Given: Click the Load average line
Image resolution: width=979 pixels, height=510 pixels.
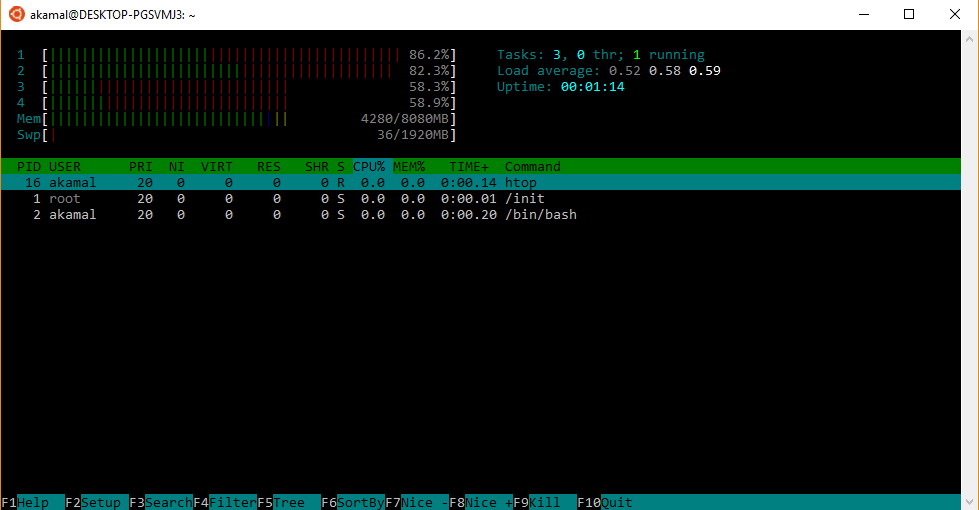Looking at the screenshot, I should pyautogui.click(x=609, y=71).
